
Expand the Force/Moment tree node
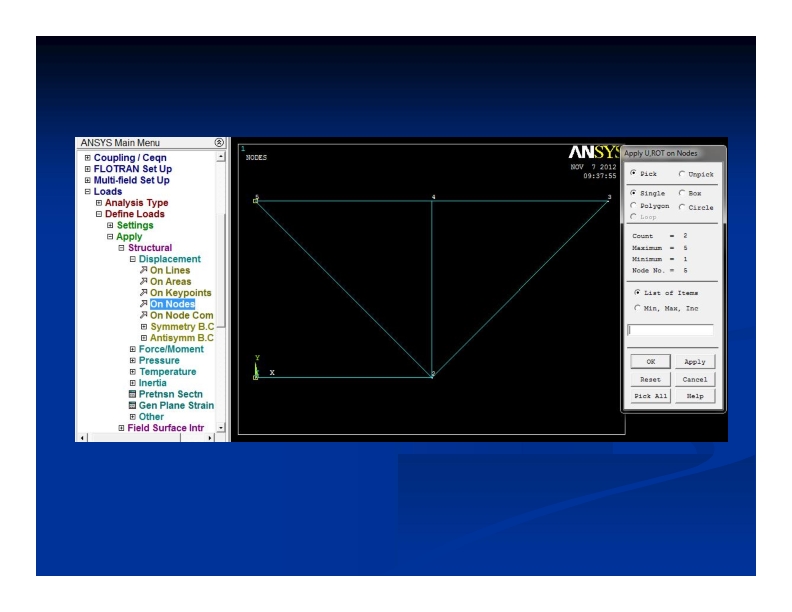(x=133, y=349)
